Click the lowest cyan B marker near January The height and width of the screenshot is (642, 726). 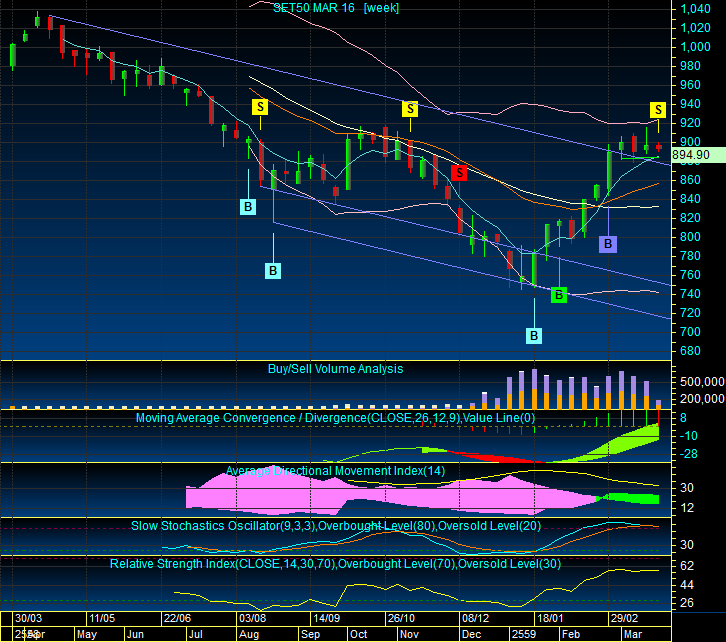point(534,336)
